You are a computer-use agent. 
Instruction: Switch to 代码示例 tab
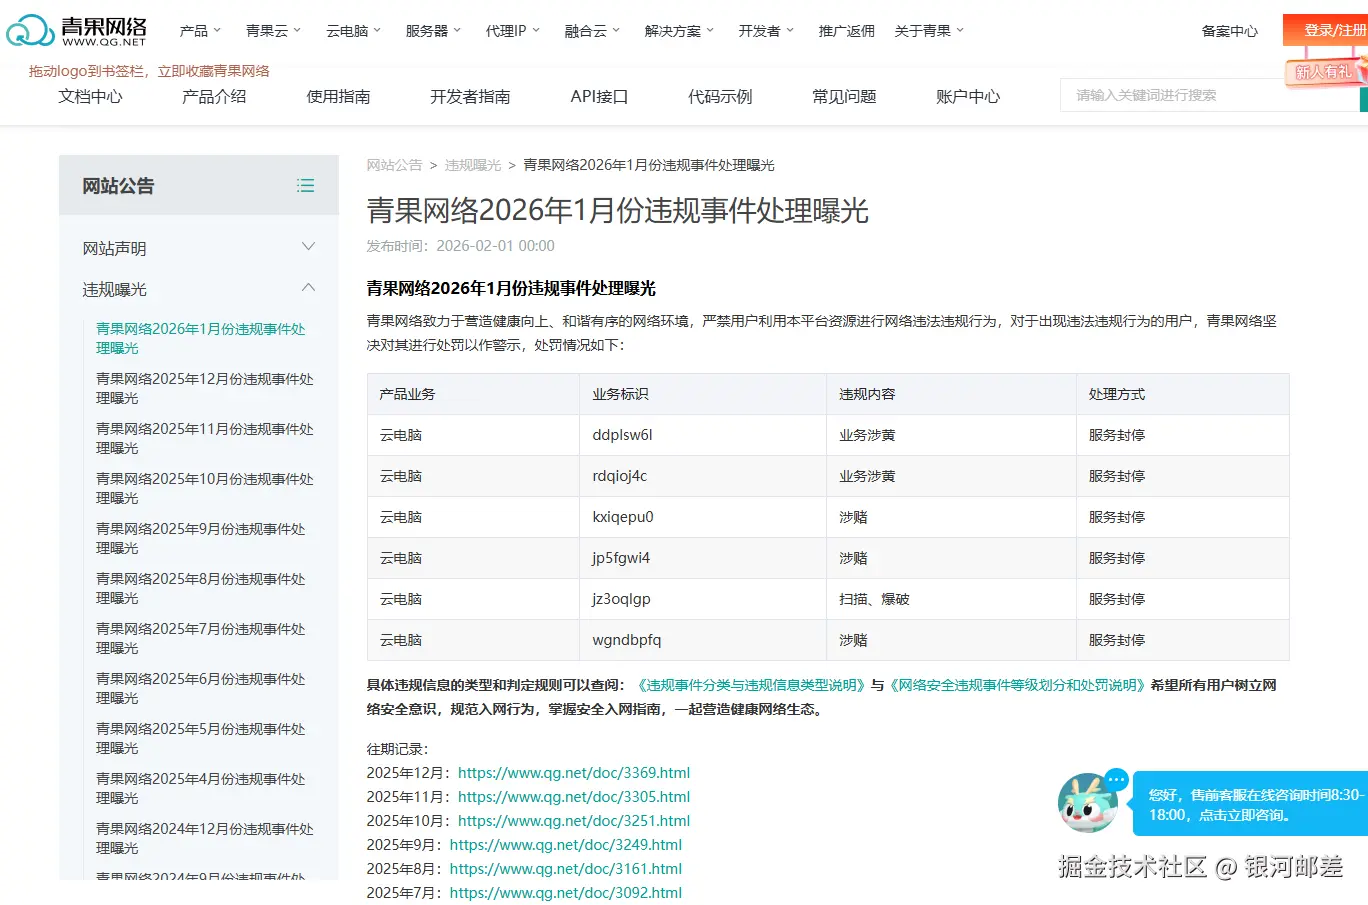tap(720, 96)
